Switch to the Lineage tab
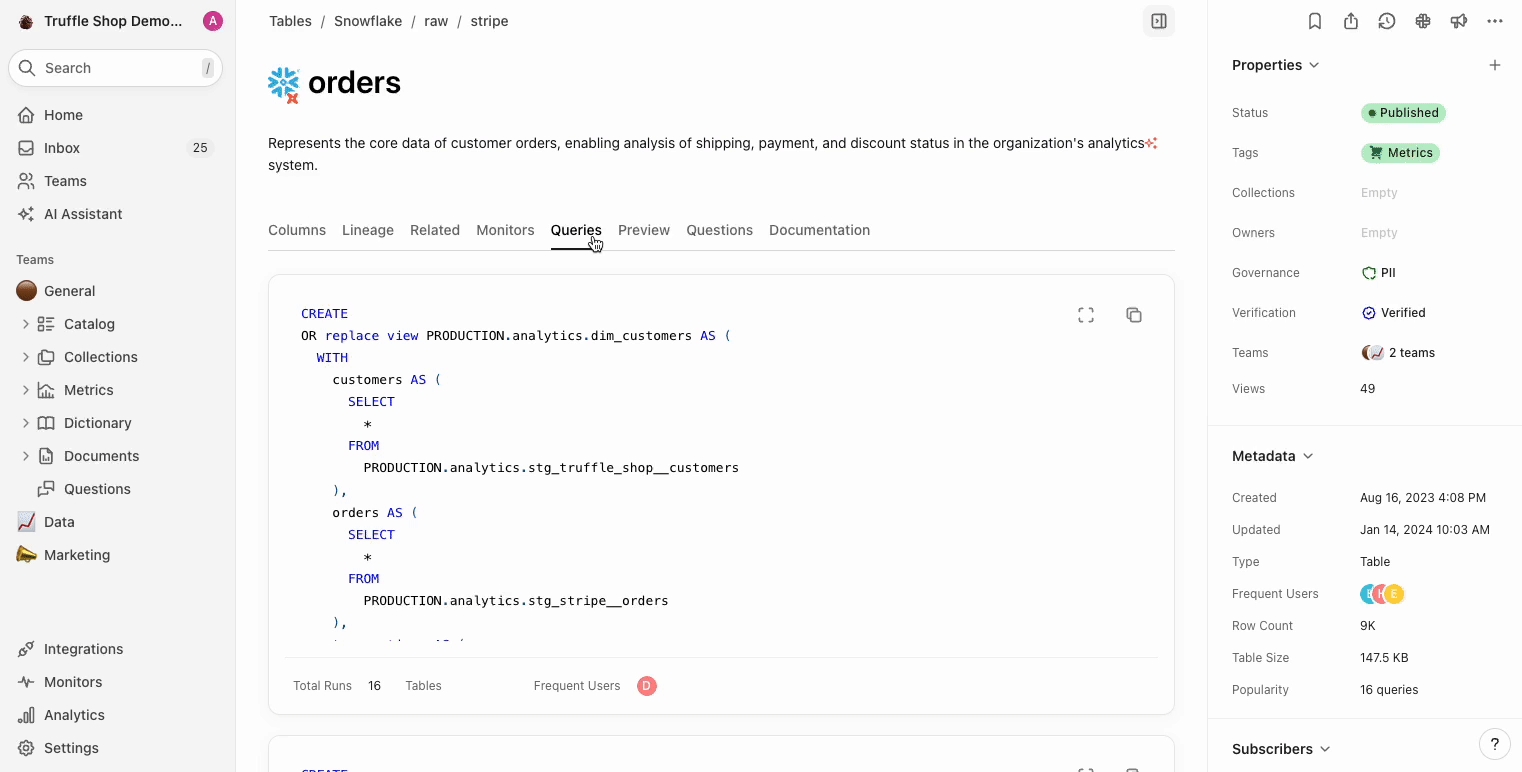 (368, 230)
